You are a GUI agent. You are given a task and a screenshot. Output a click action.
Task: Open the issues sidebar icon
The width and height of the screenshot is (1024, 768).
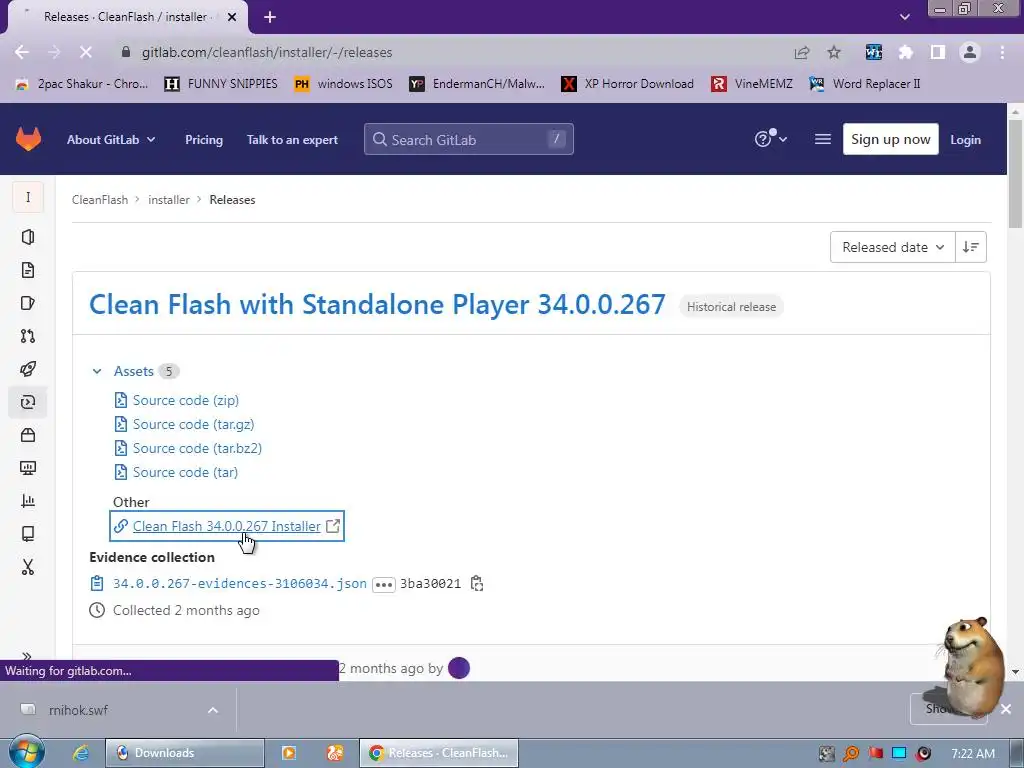(27, 303)
